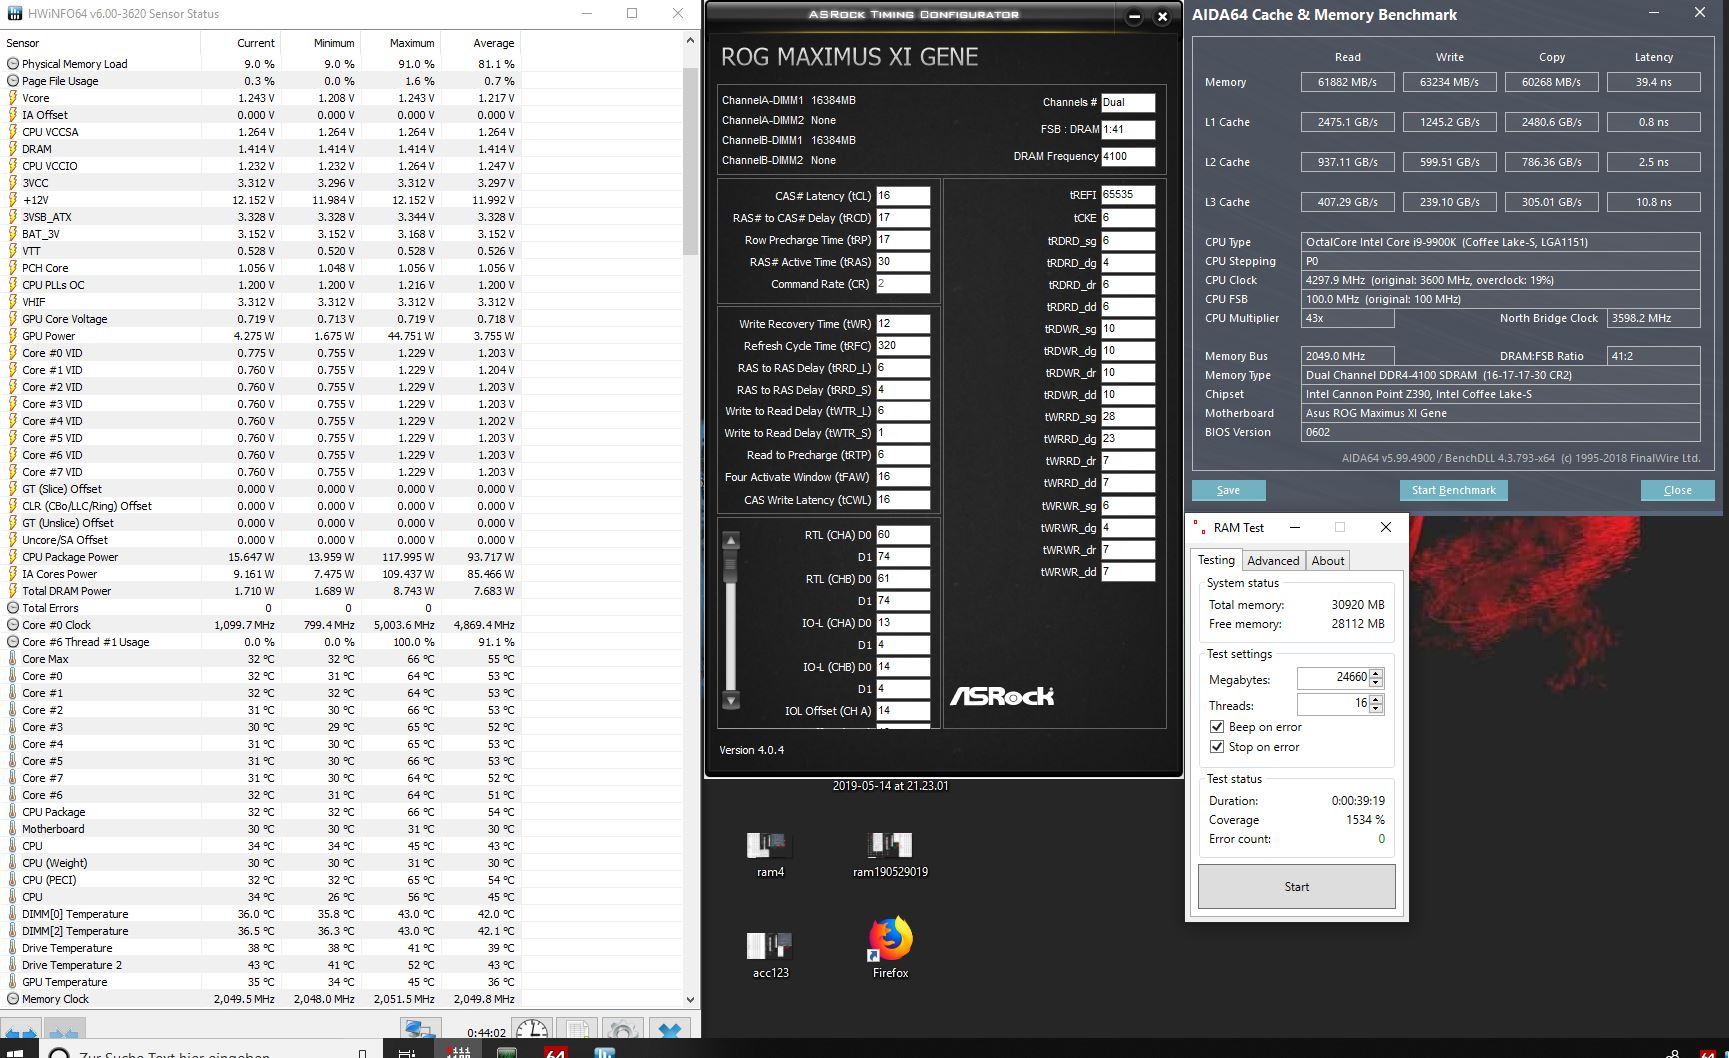This screenshot has width=1729, height=1058.
Task: Open the ram4 desktop file
Action: 770,855
